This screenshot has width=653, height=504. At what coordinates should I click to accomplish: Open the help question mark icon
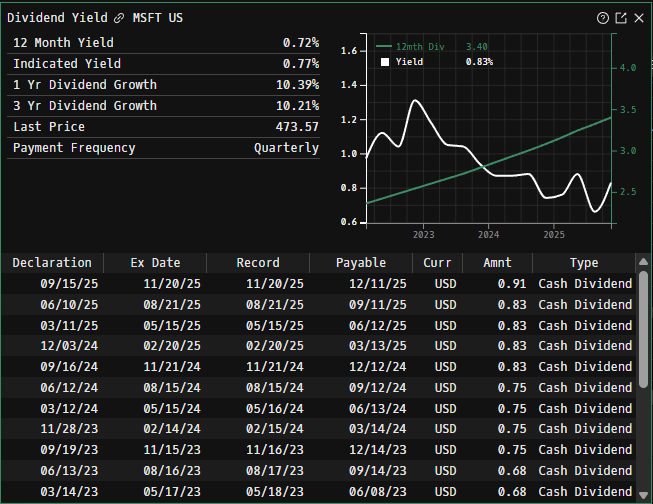603,18
